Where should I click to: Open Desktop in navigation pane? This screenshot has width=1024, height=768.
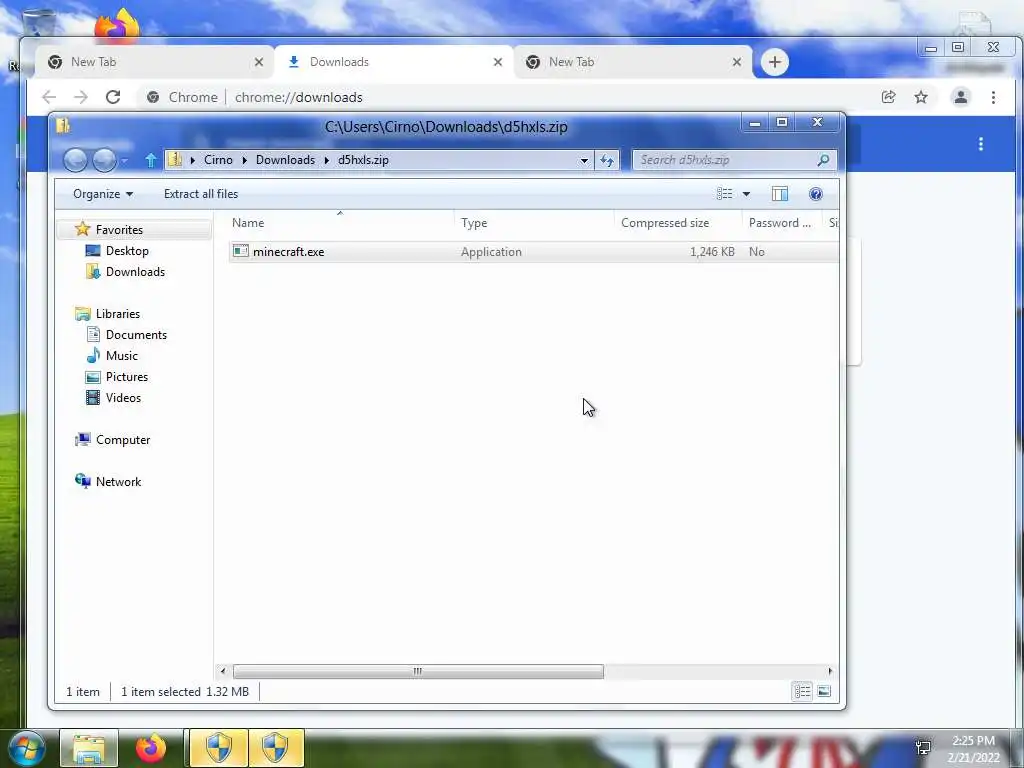(x=127, y=251)
